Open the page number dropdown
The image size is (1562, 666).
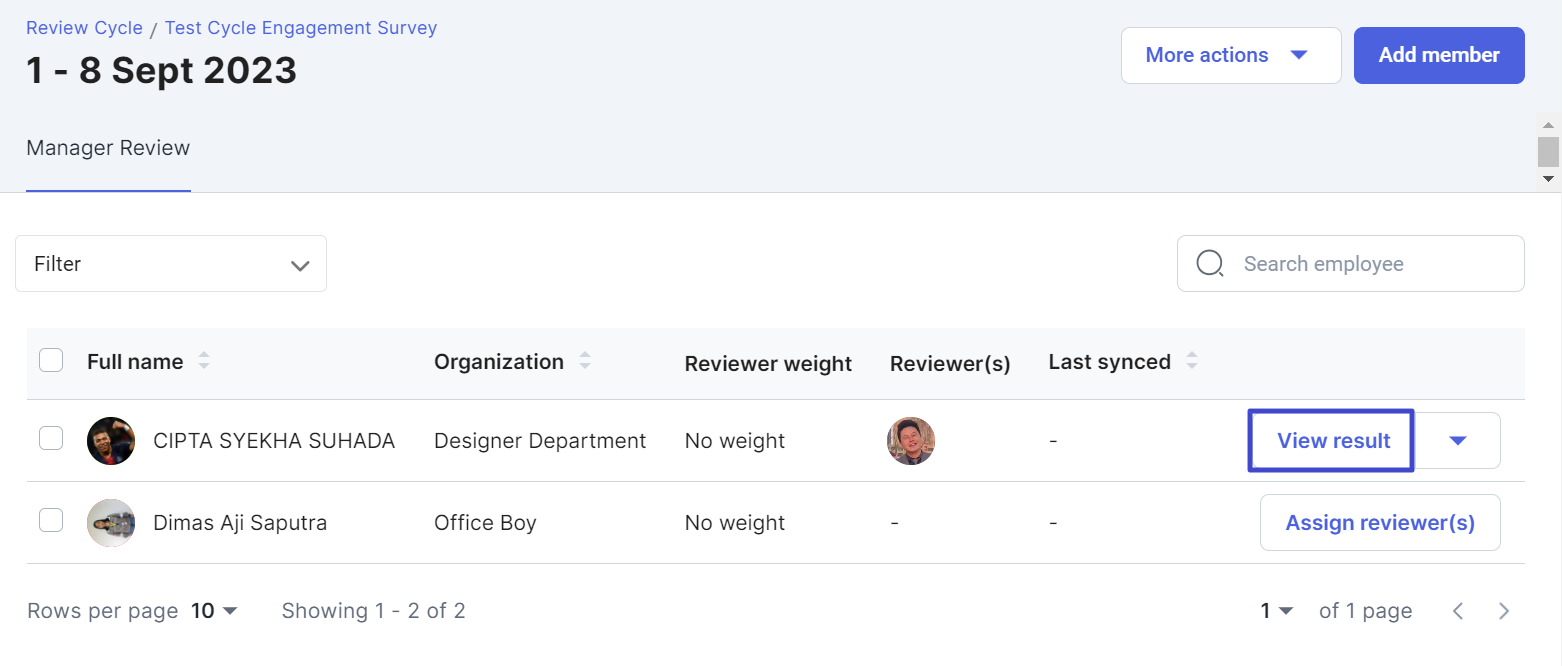[1277, 610]
